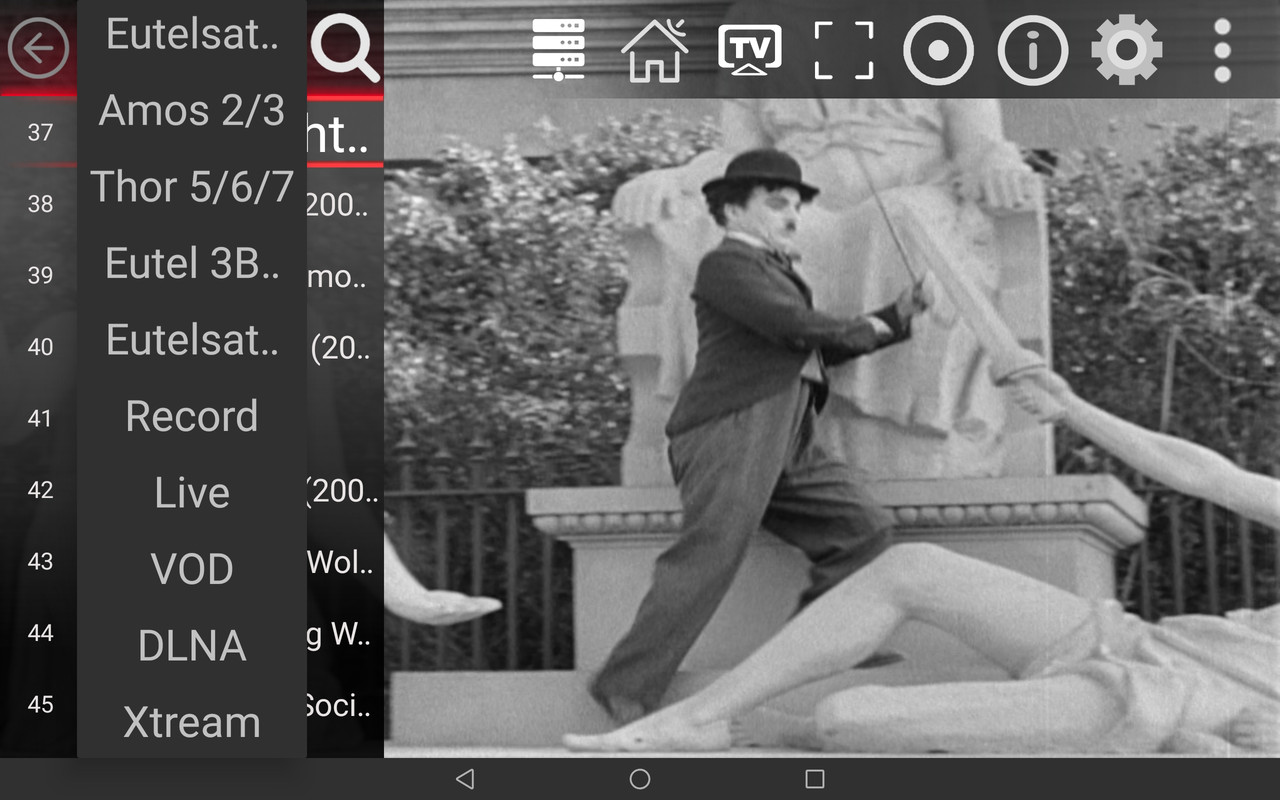Select Thor 5/6/7 from the list
Screen dimensions: 1280x800
[192, 187]
